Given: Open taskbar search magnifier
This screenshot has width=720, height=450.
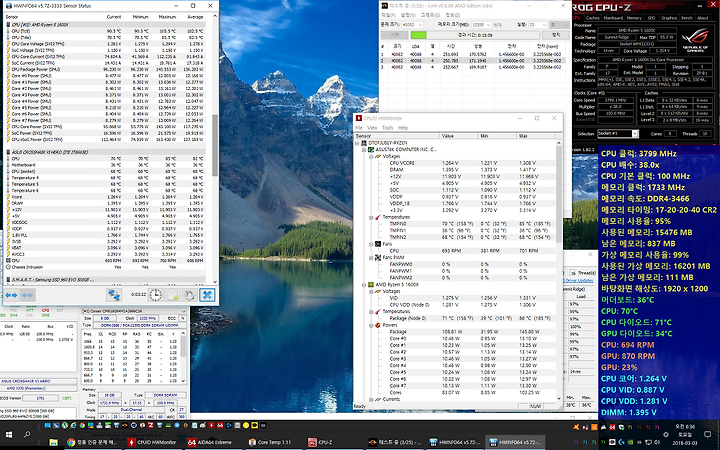Looking at the screenshot, I should click(x=27, y=435).
